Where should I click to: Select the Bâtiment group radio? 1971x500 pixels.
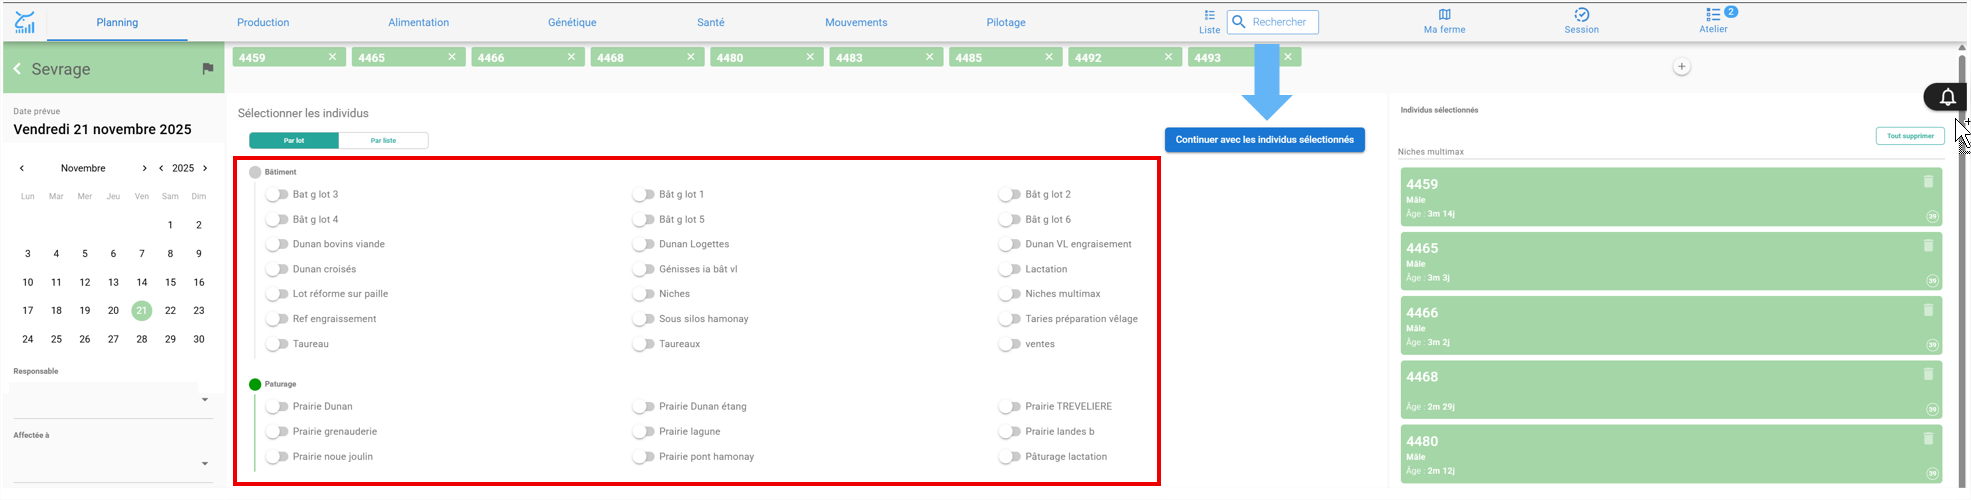pyautogui.click(x=255, y=172)
